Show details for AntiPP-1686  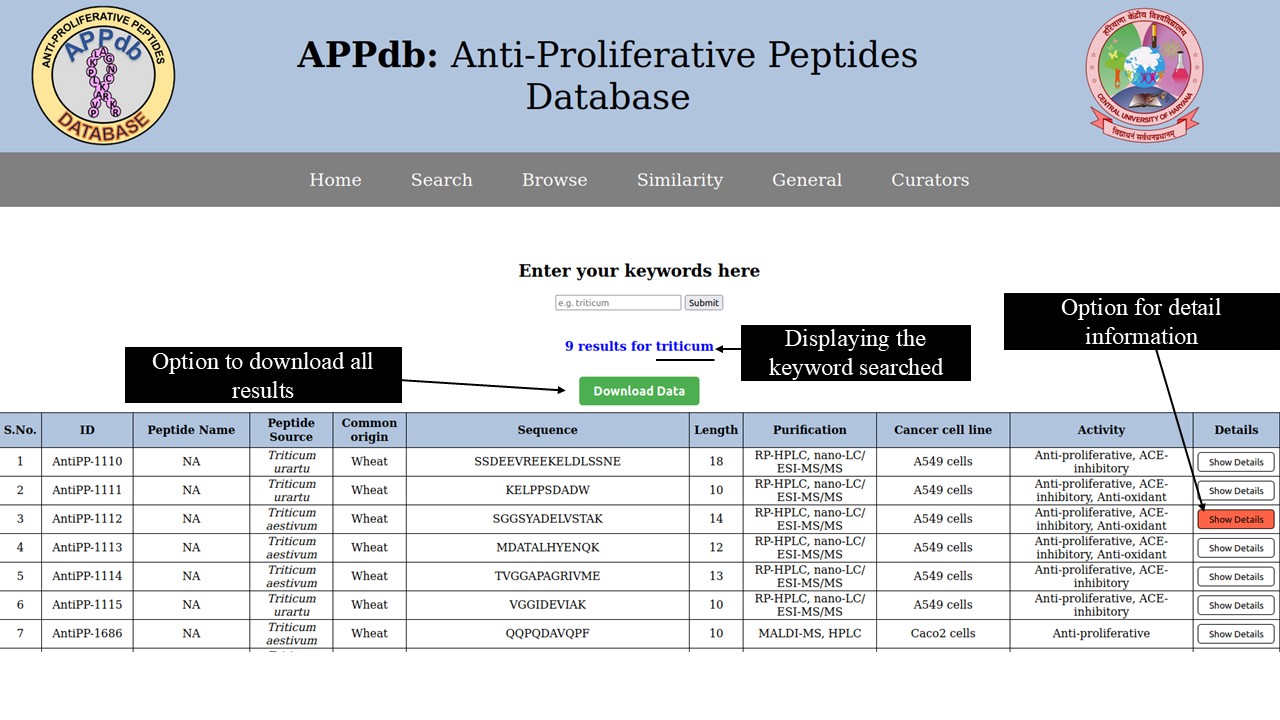tap(1236, 634)
